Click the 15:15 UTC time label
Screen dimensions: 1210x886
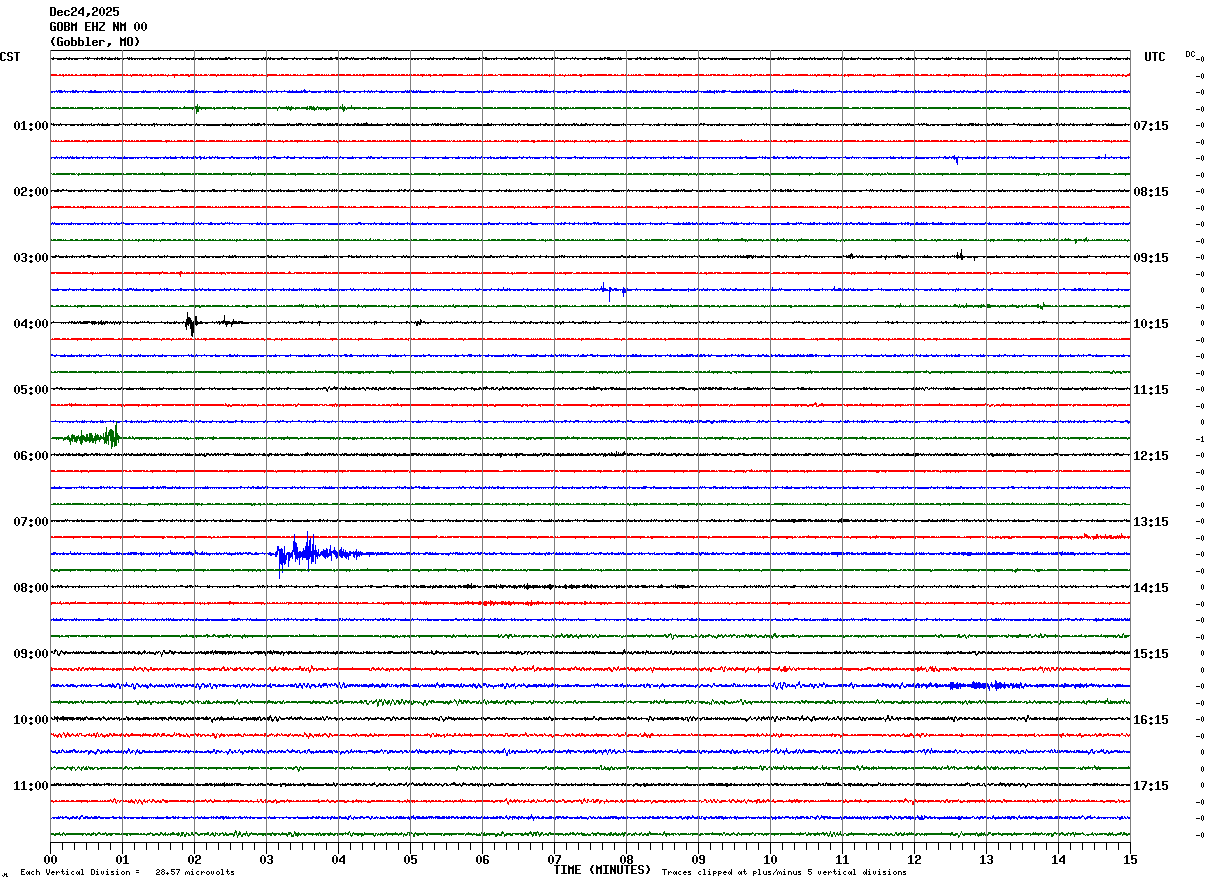coord(1151,654)
